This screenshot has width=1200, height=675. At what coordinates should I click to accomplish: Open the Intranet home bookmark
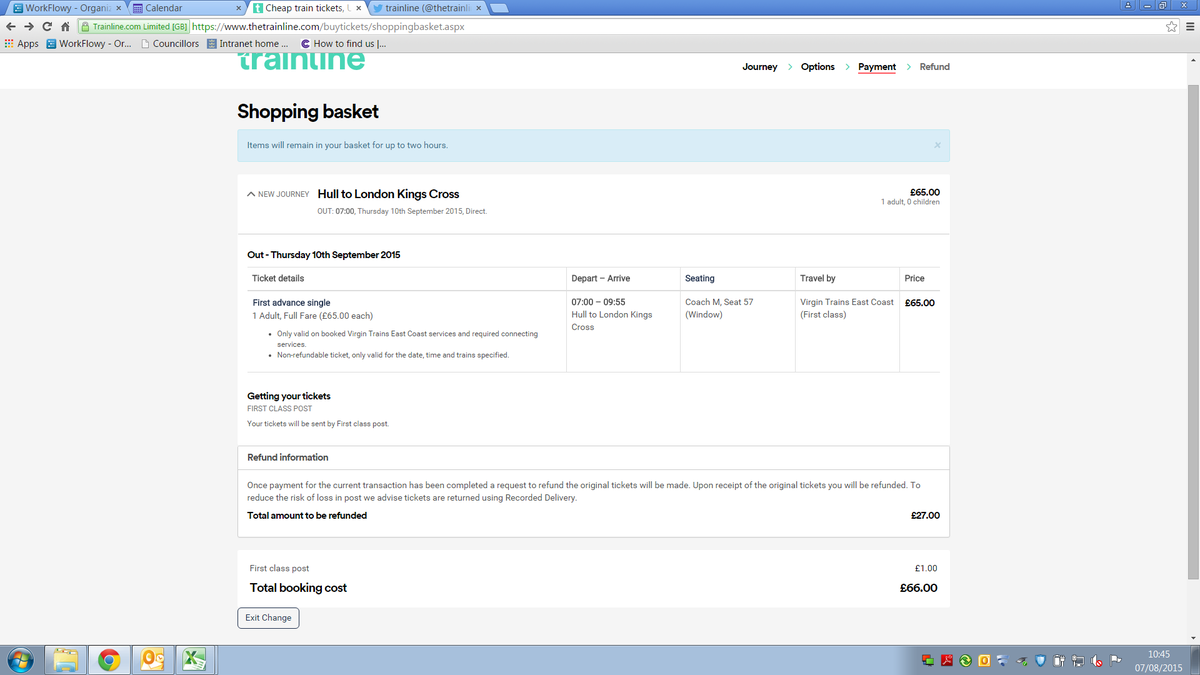tap(247, 43)
